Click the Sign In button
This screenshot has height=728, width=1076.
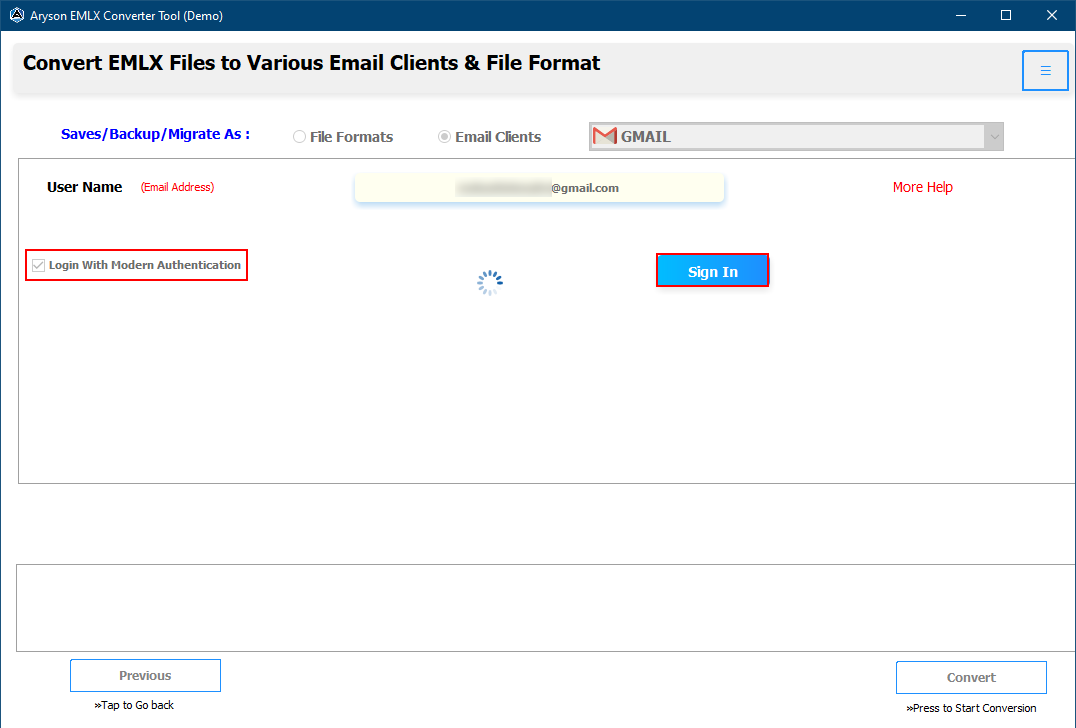point(712,271)
